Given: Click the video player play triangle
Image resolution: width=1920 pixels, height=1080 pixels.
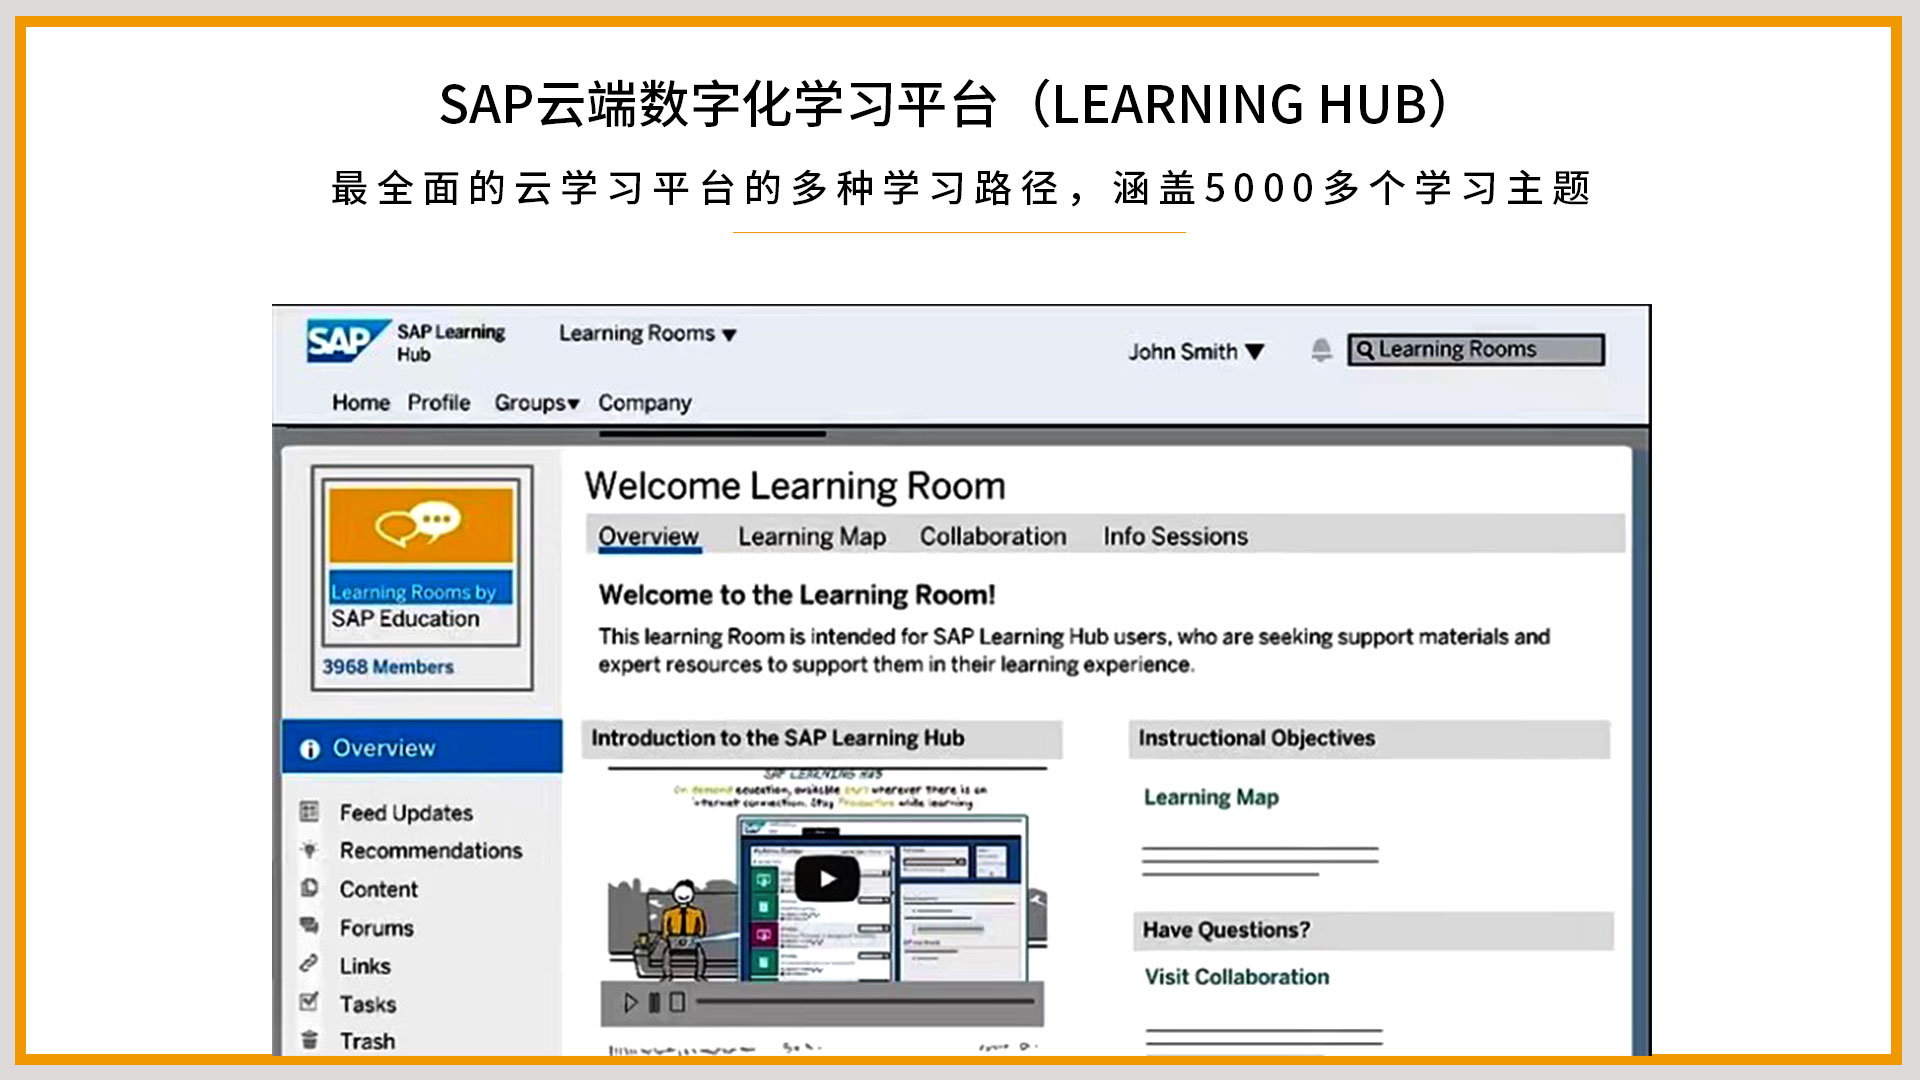Looking at the screenshot, I should click(x=630, y=1003).
